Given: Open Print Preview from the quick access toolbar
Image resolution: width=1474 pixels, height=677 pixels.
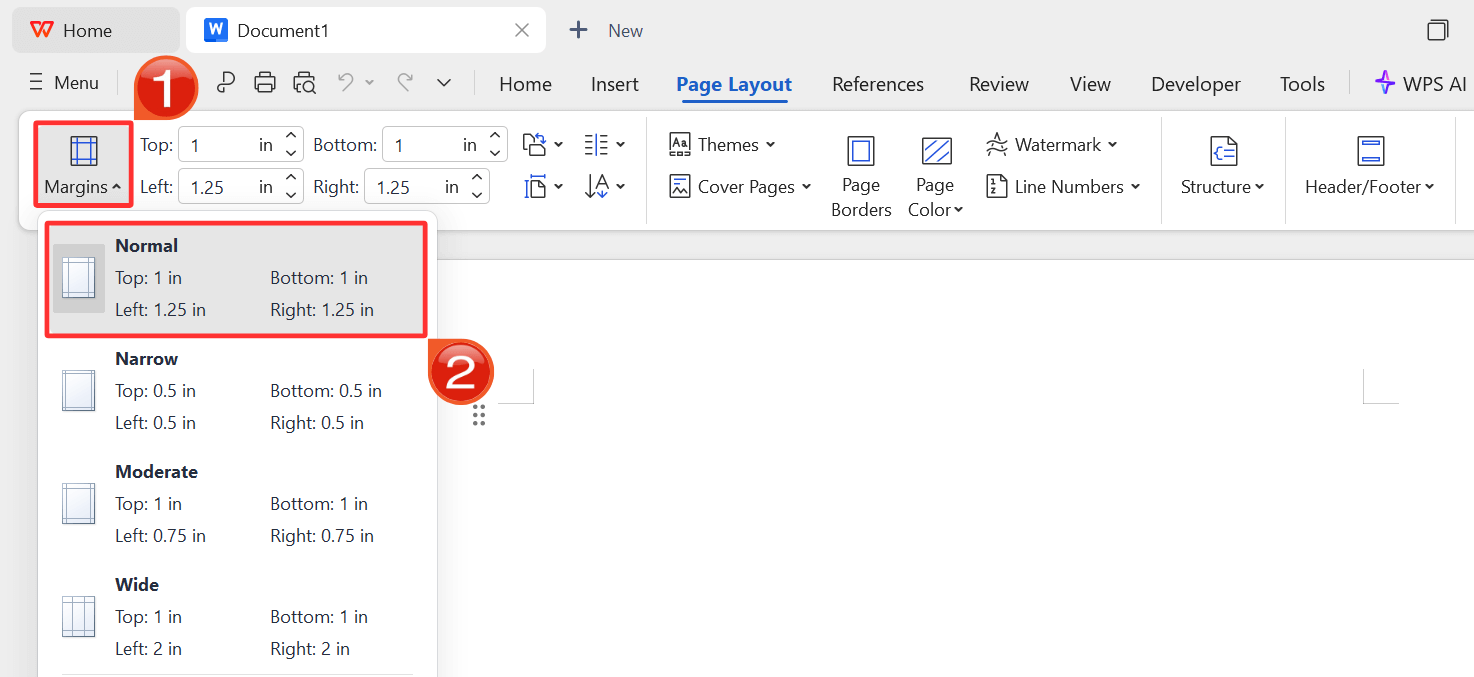Looking at the screenshot, I should tap(305, 82).
